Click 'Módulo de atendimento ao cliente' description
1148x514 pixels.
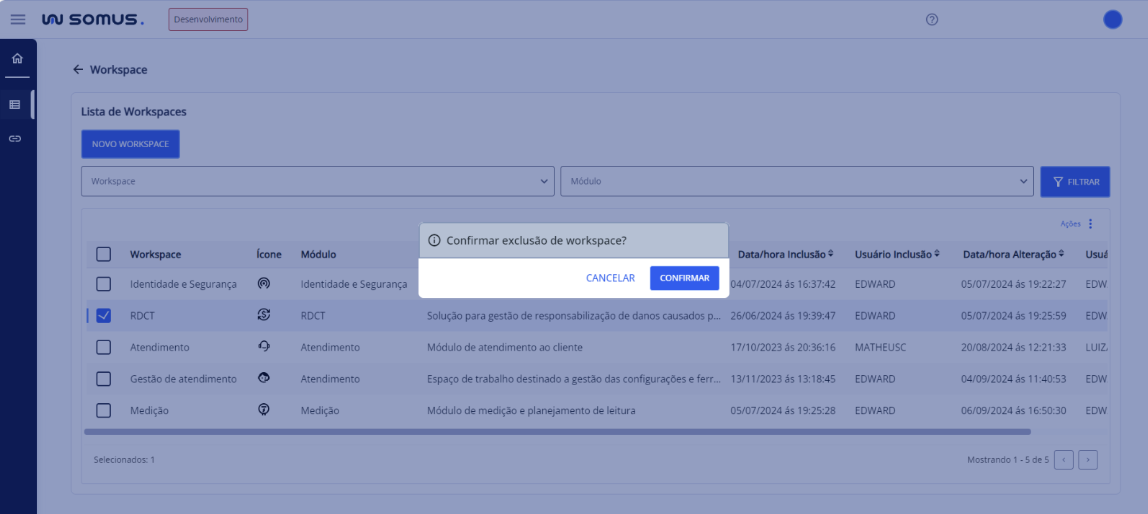coord(504,347)
